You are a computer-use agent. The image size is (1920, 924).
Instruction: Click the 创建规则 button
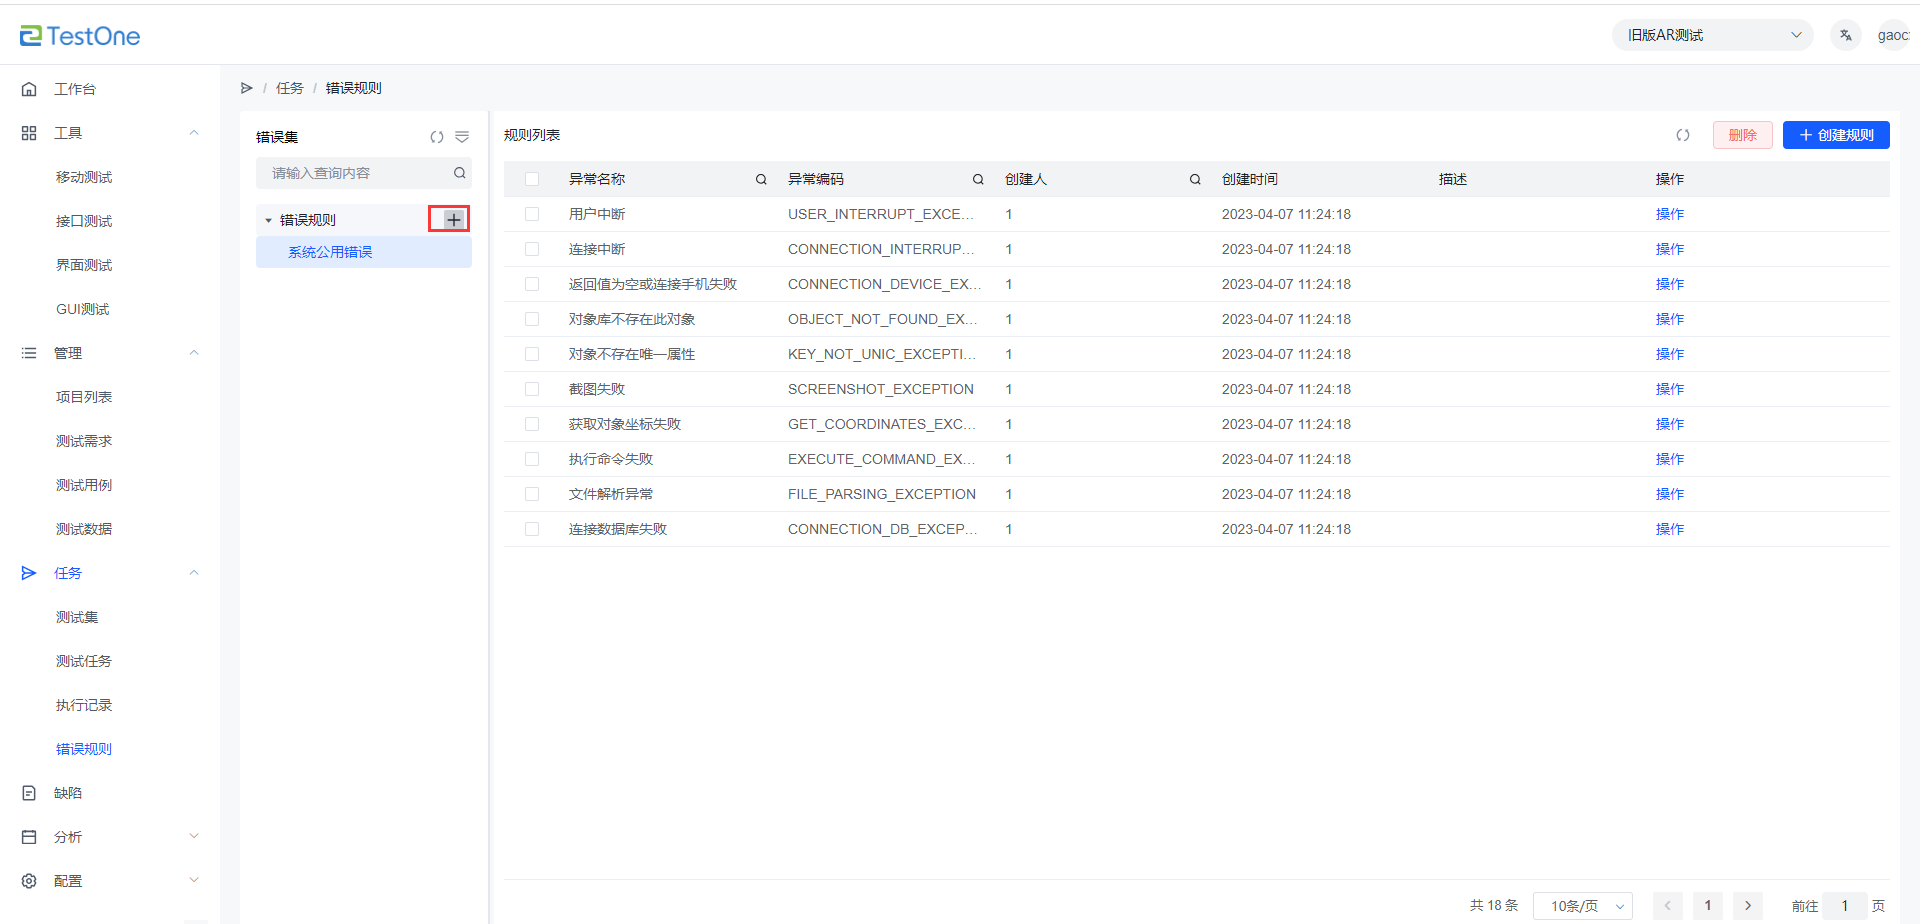(1836, 135)
